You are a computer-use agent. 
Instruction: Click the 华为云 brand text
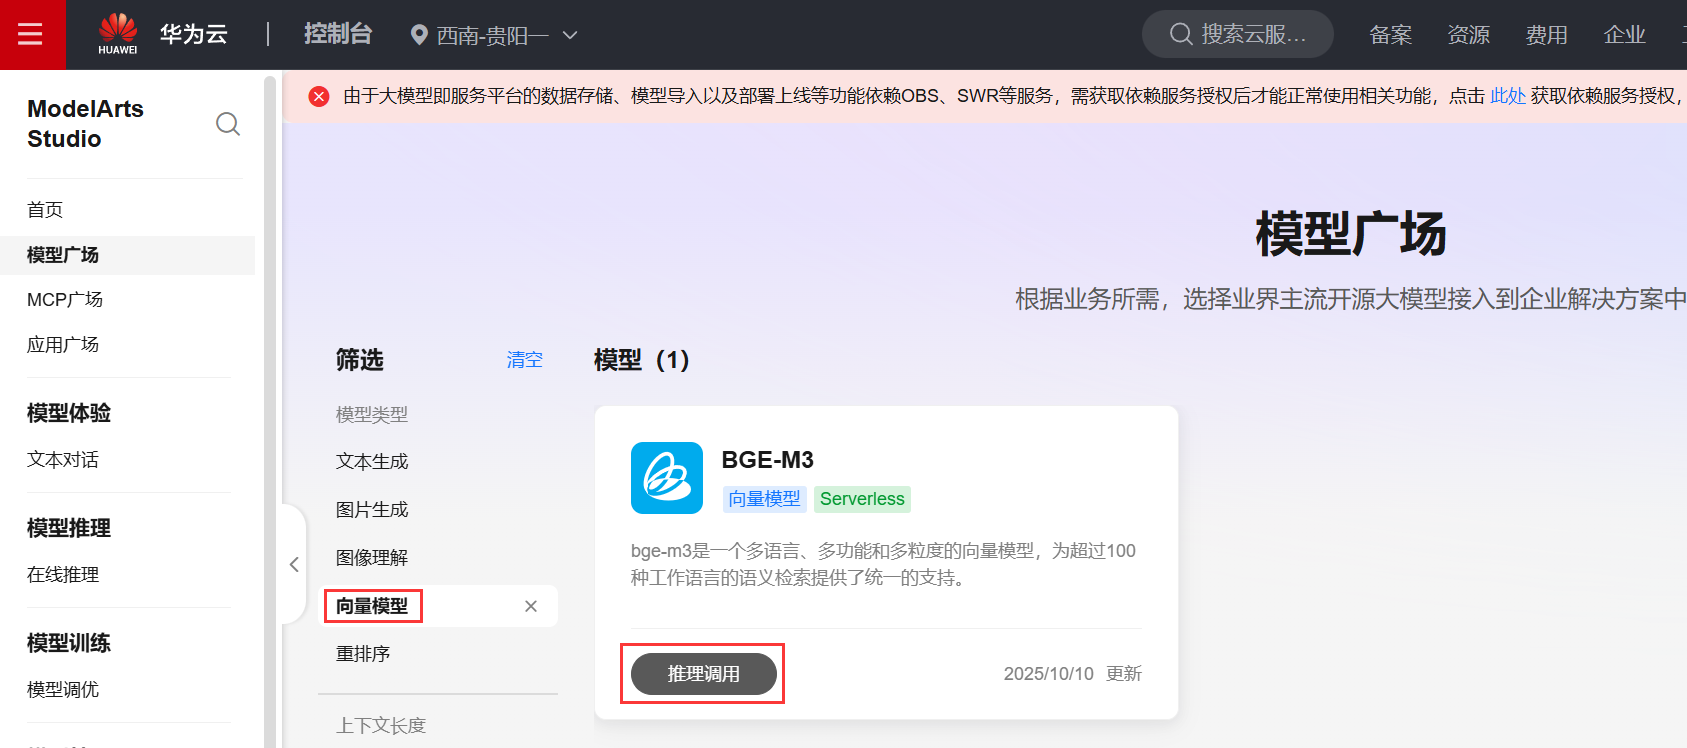[x=194, y=34]
